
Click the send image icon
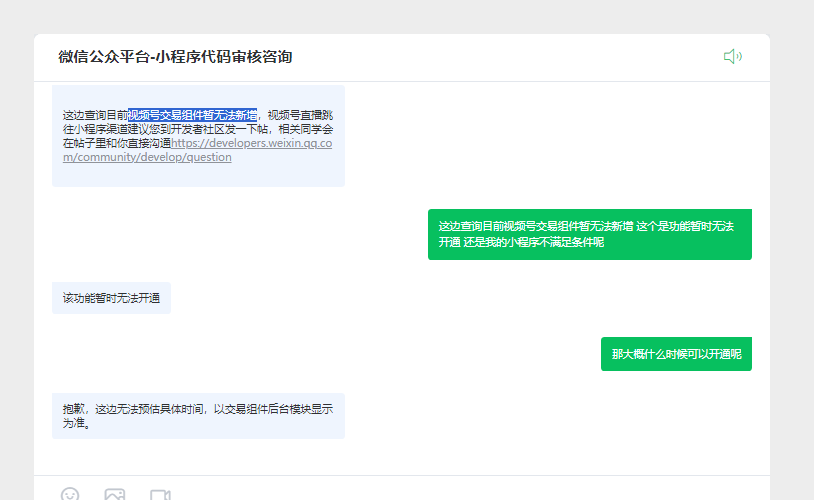[x=115, y=494]
